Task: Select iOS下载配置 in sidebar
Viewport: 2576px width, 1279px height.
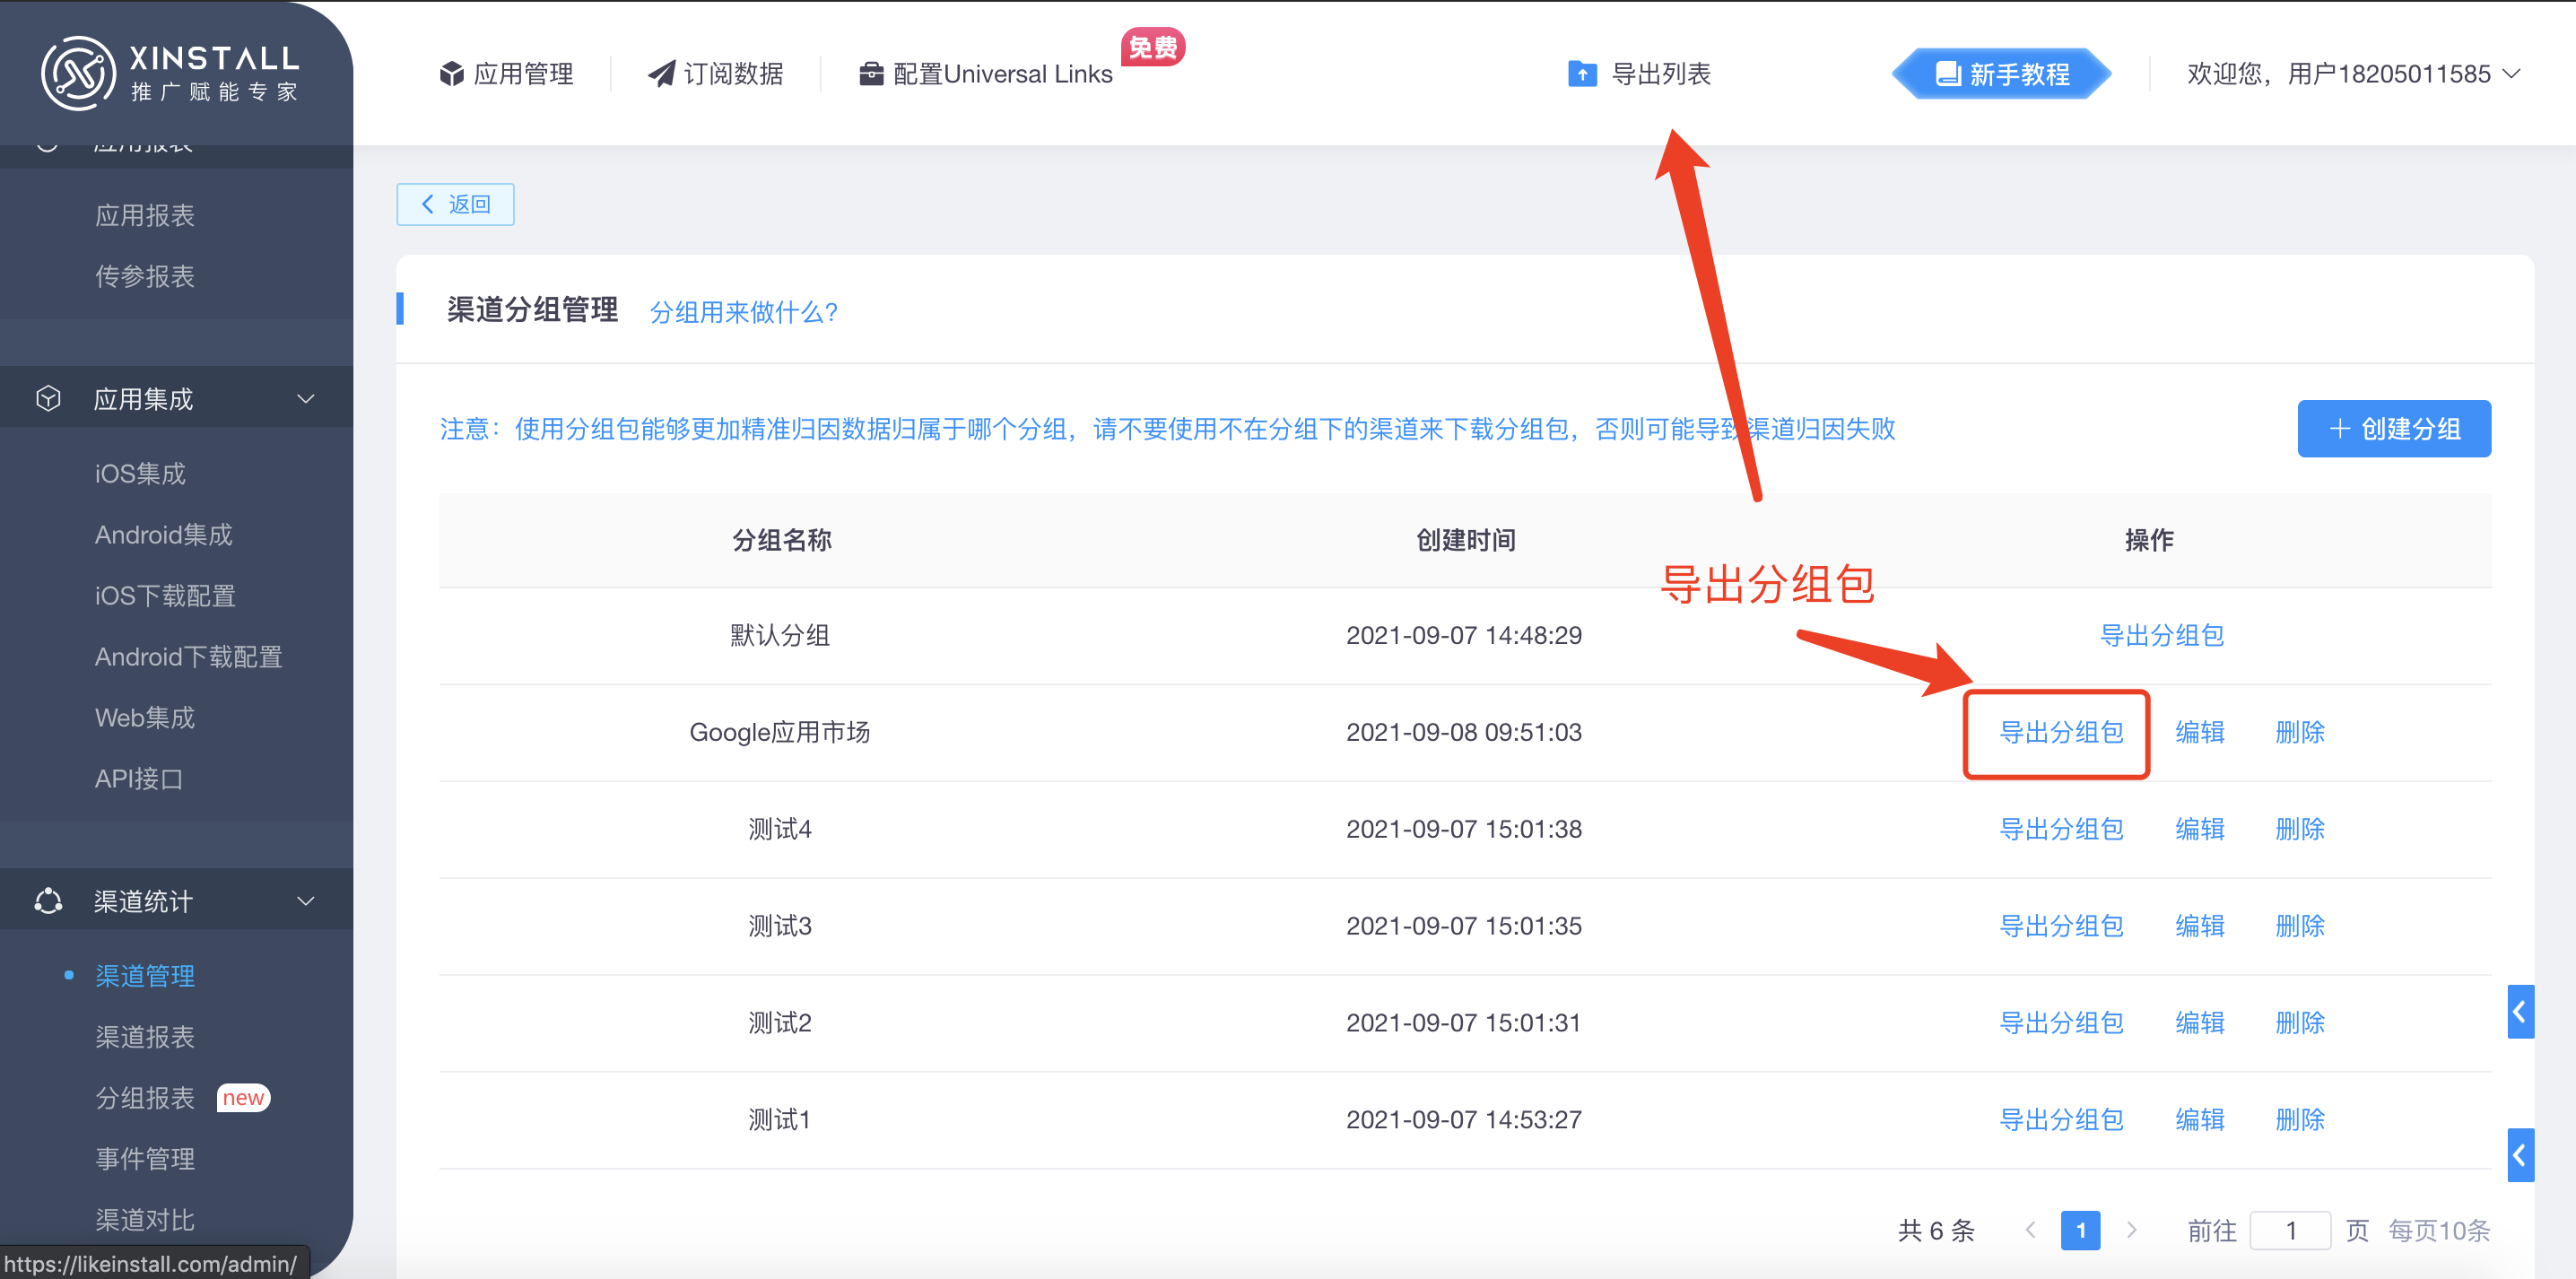Action: (166, 595)
